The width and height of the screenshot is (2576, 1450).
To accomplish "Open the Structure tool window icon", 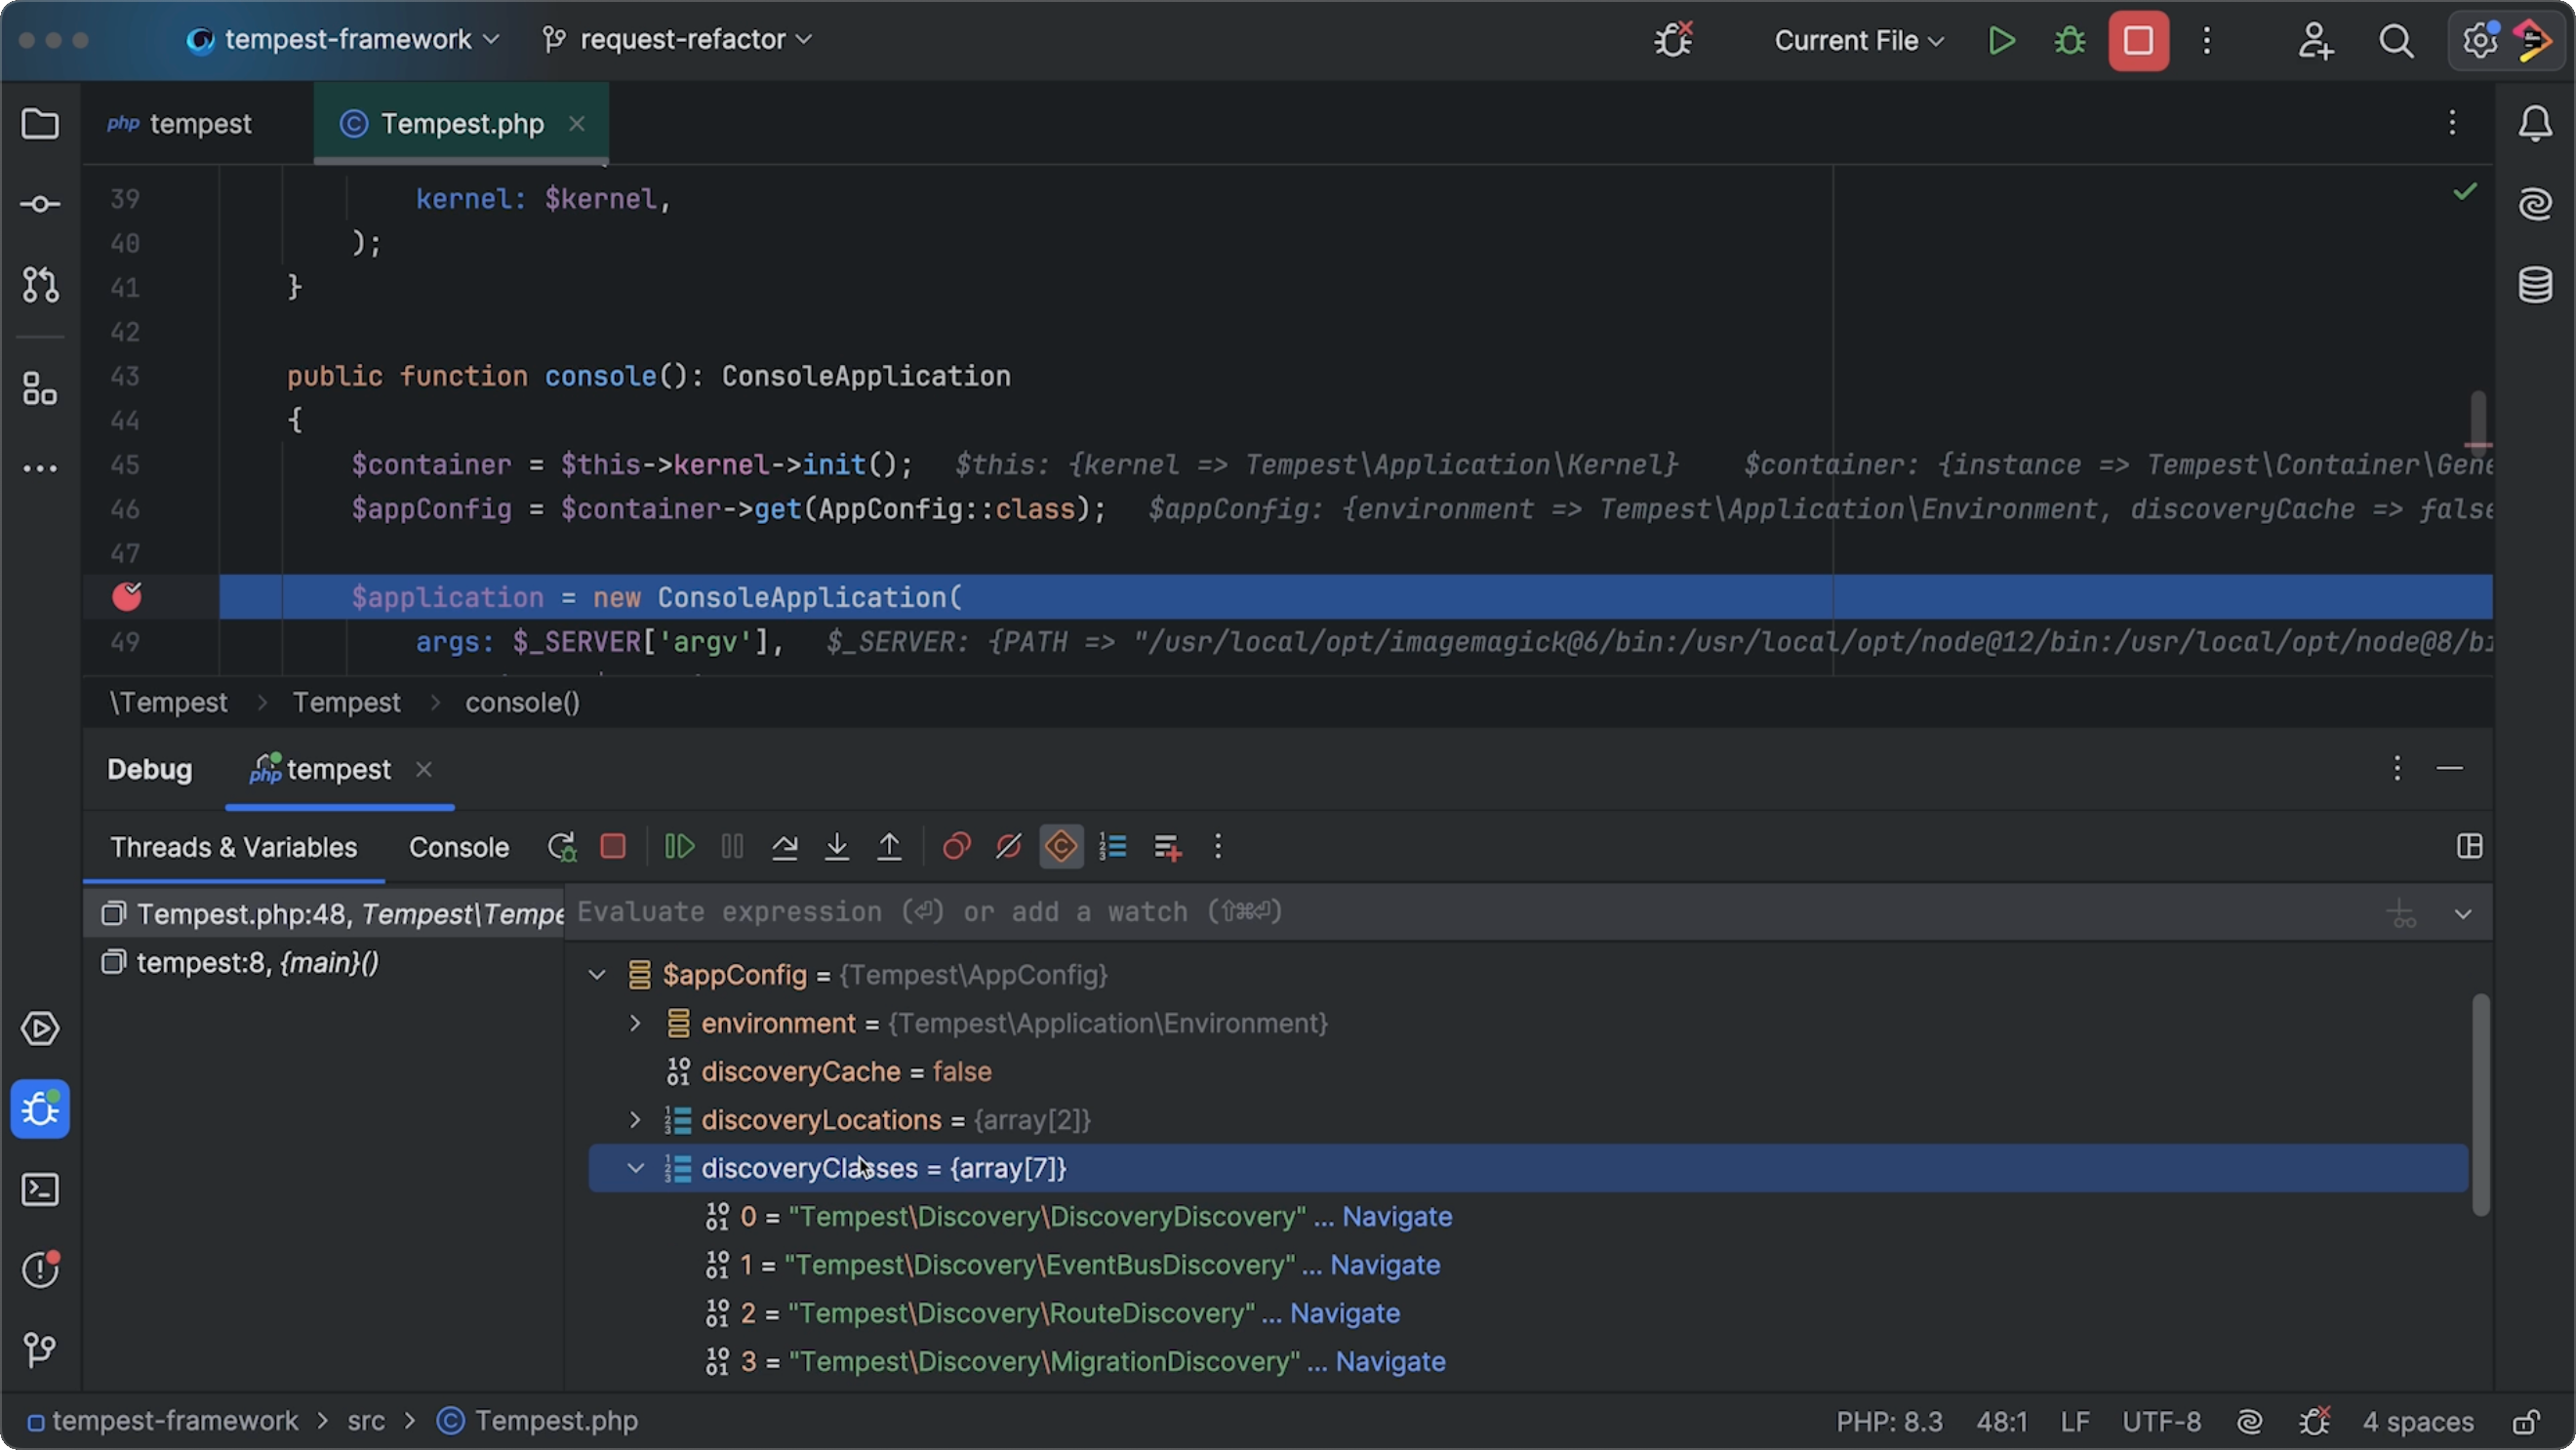I will 40,389.
